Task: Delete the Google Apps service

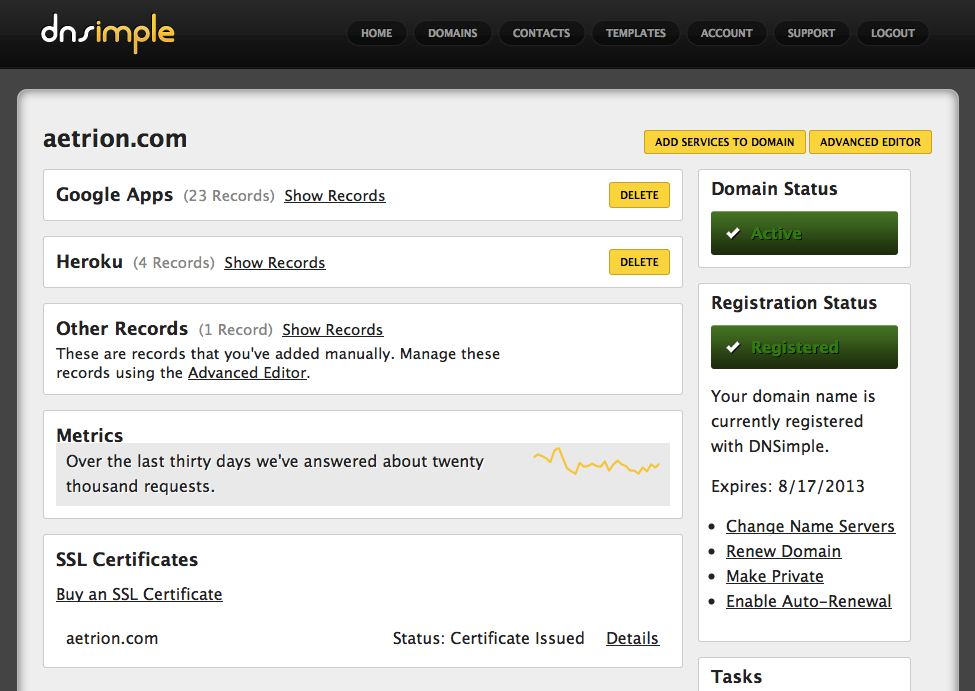Action: click(639, 195)
